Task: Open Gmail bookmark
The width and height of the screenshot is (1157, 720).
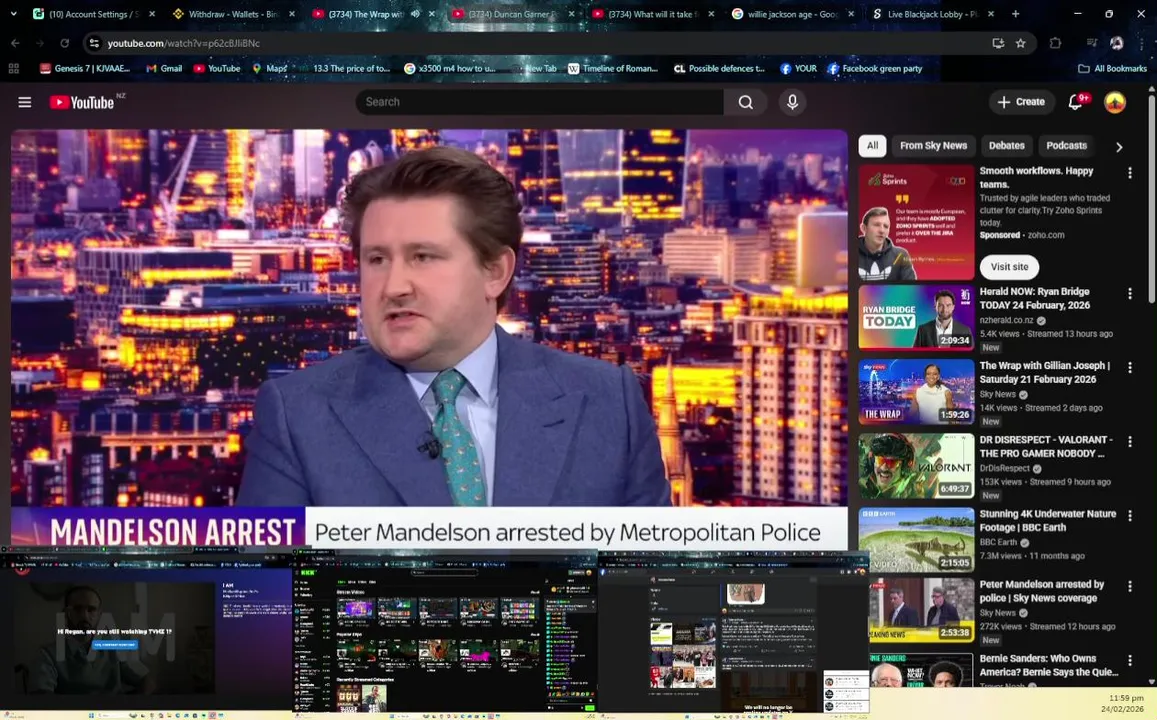Action: [164, 69]
